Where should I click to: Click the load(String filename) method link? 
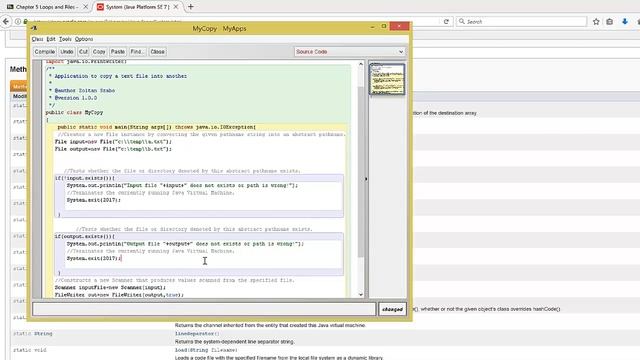point(206,350)
